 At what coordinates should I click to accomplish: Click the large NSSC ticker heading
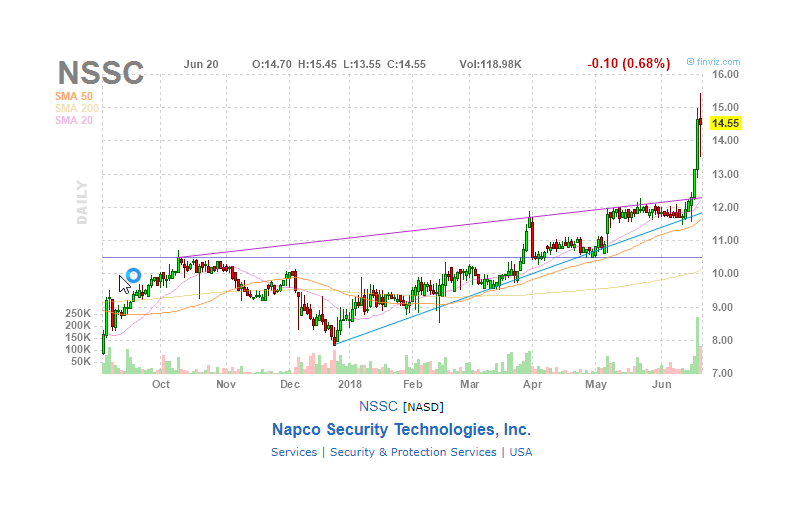[x=101, y=73]
